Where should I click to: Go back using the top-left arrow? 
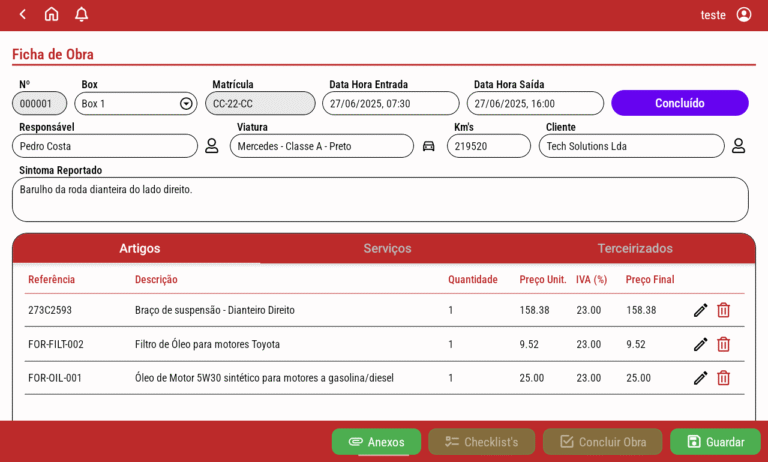pos(22,14)
